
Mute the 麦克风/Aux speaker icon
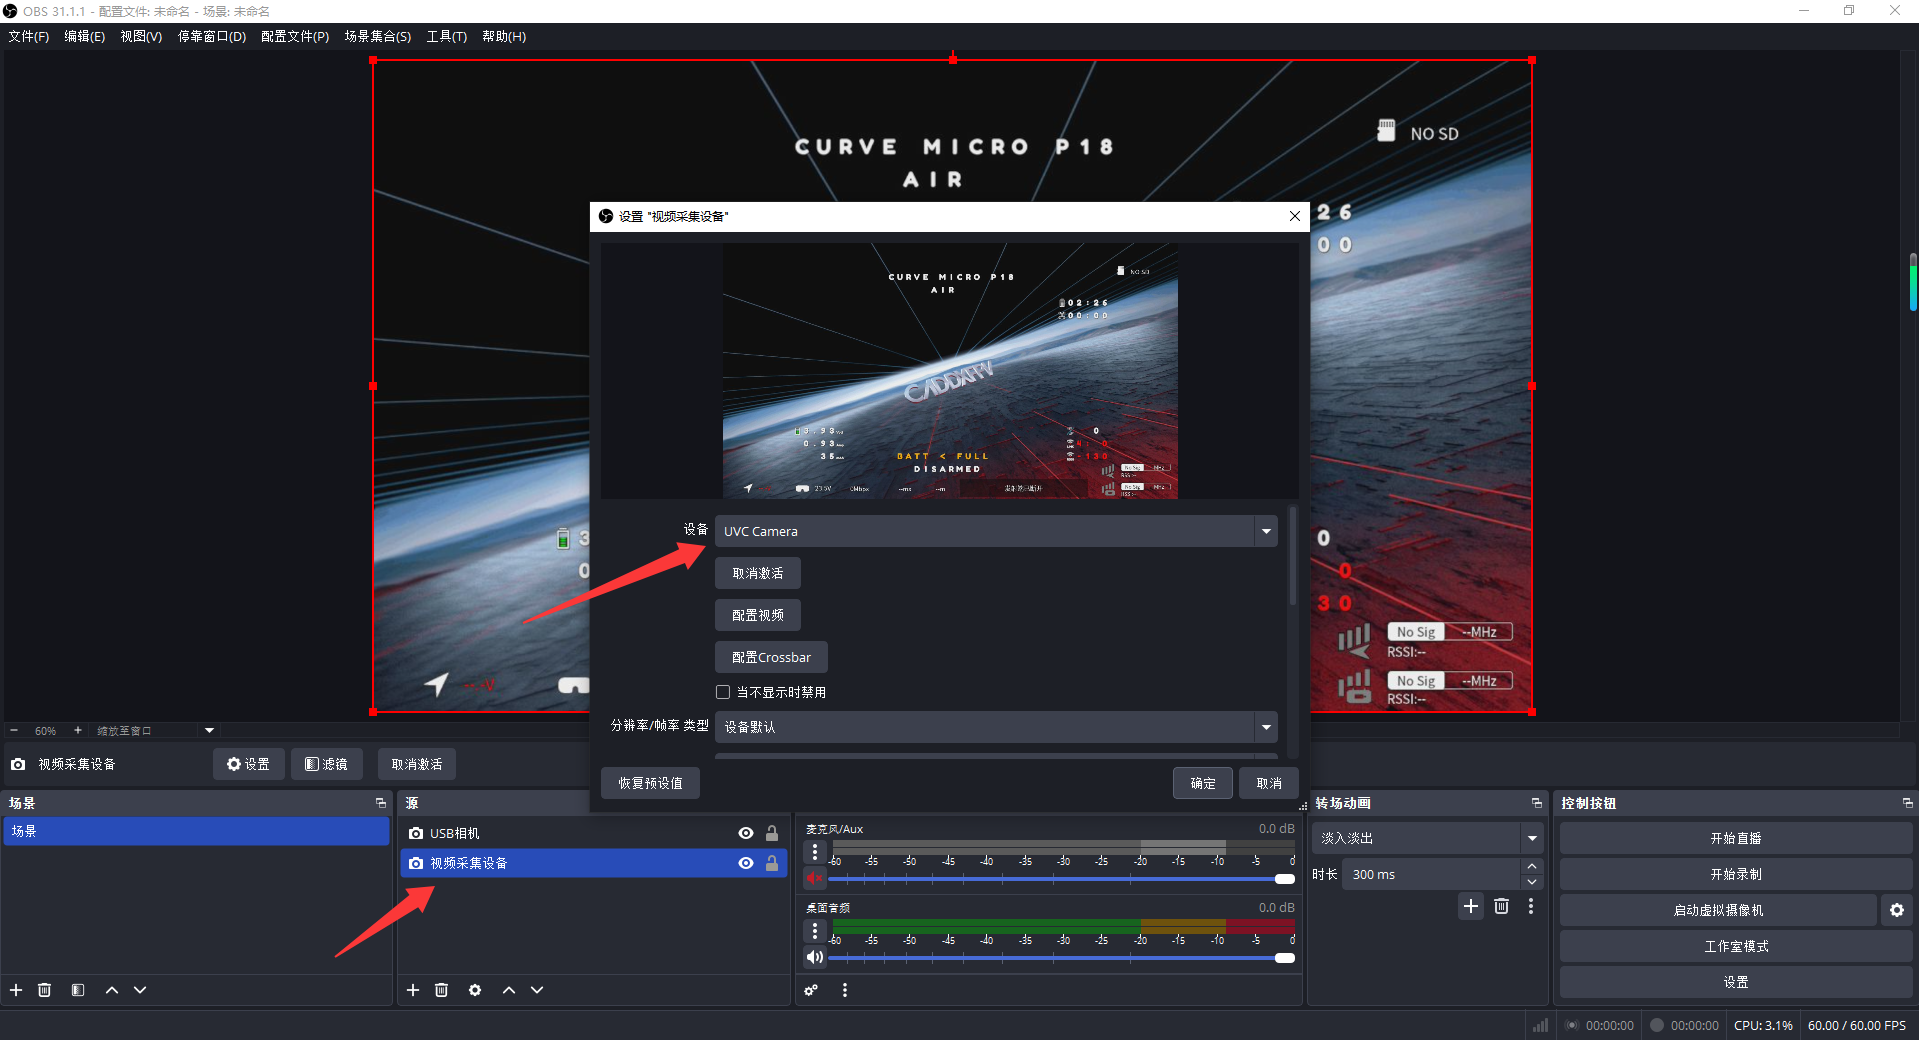point(814,878)
